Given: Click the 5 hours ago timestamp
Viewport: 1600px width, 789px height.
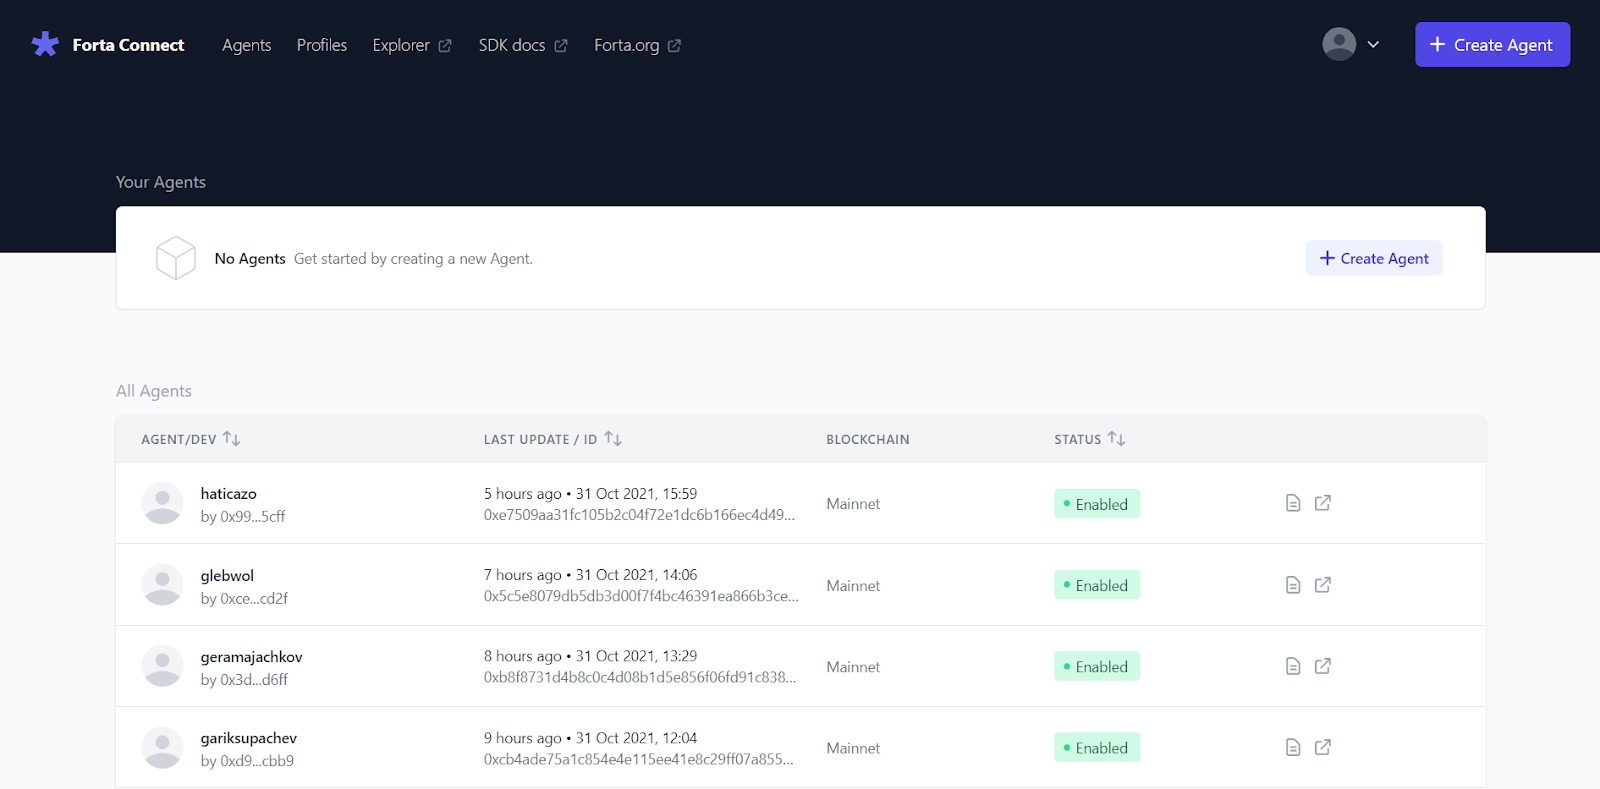Looking at the screenshot, I should pyautogui.click(x=590, y=493).
